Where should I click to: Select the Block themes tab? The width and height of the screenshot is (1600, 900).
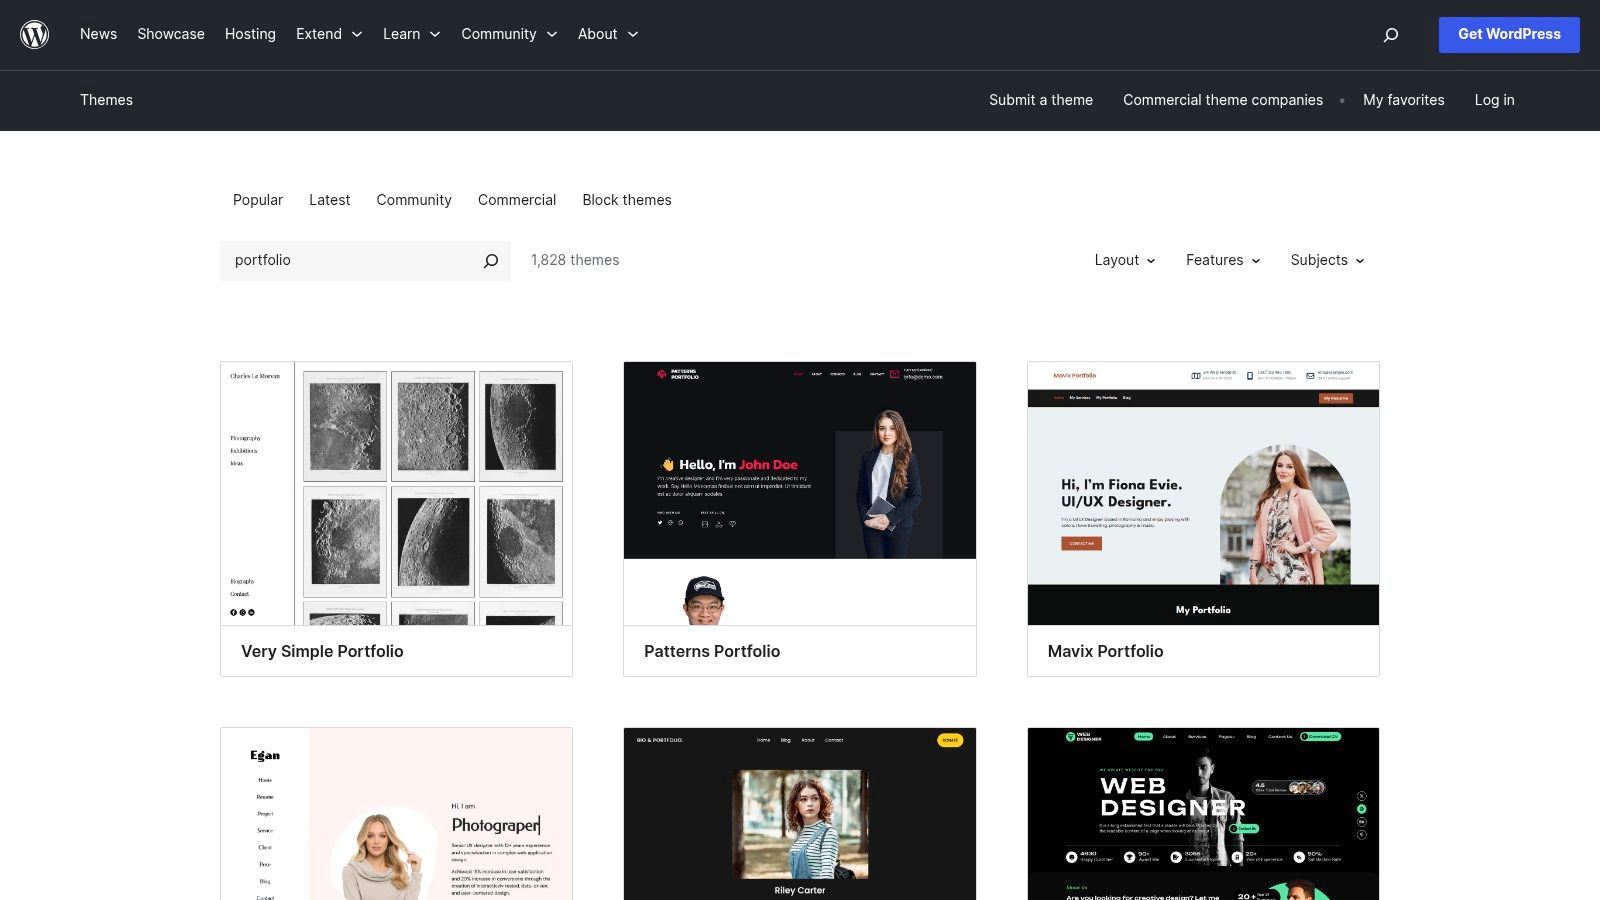coord(627,200)
